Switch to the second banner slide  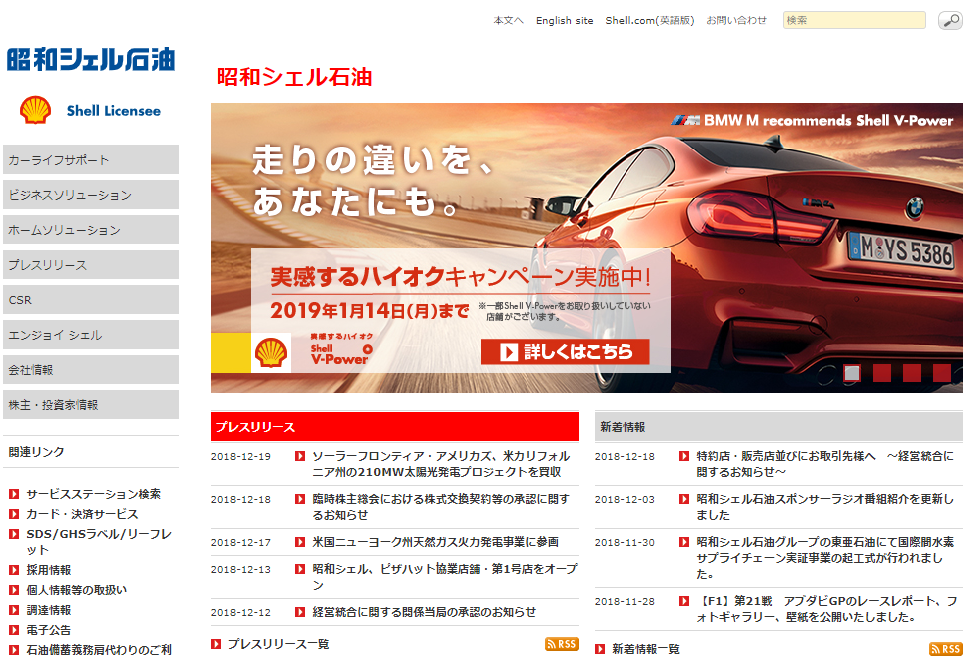click(882, 373)
